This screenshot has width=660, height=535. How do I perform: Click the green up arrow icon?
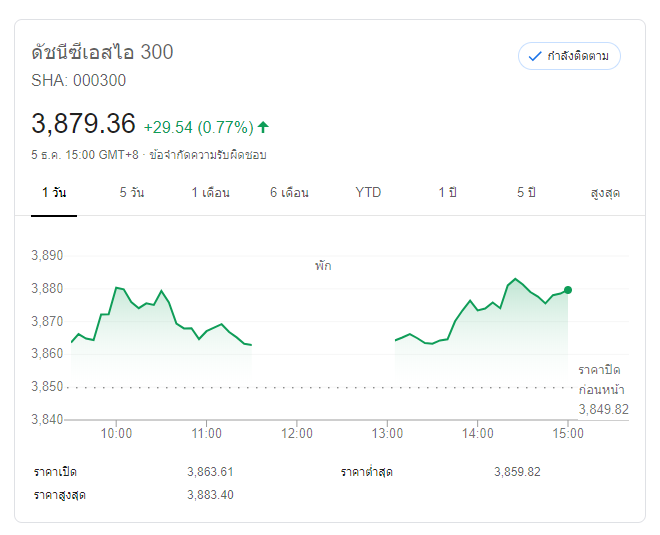pyautogui.click(x=263, y=127)
